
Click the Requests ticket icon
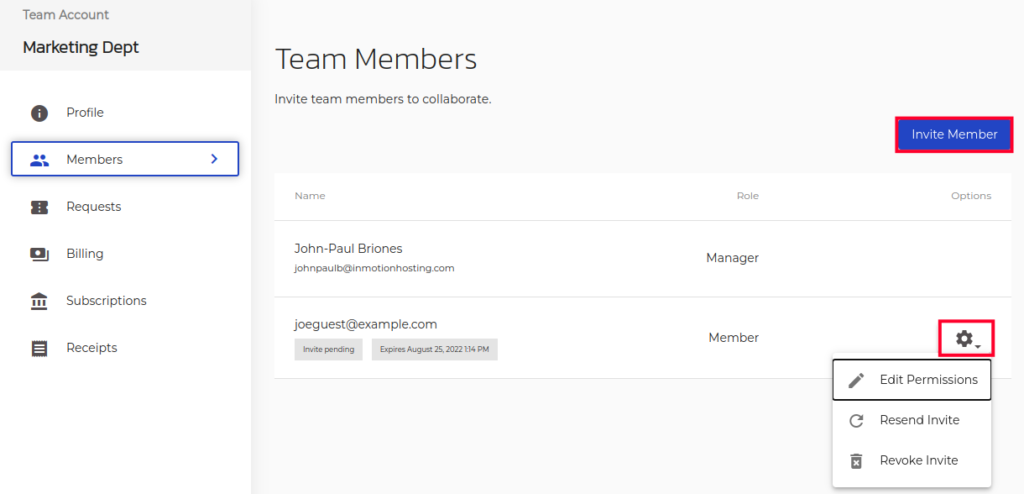pos(40,207)
